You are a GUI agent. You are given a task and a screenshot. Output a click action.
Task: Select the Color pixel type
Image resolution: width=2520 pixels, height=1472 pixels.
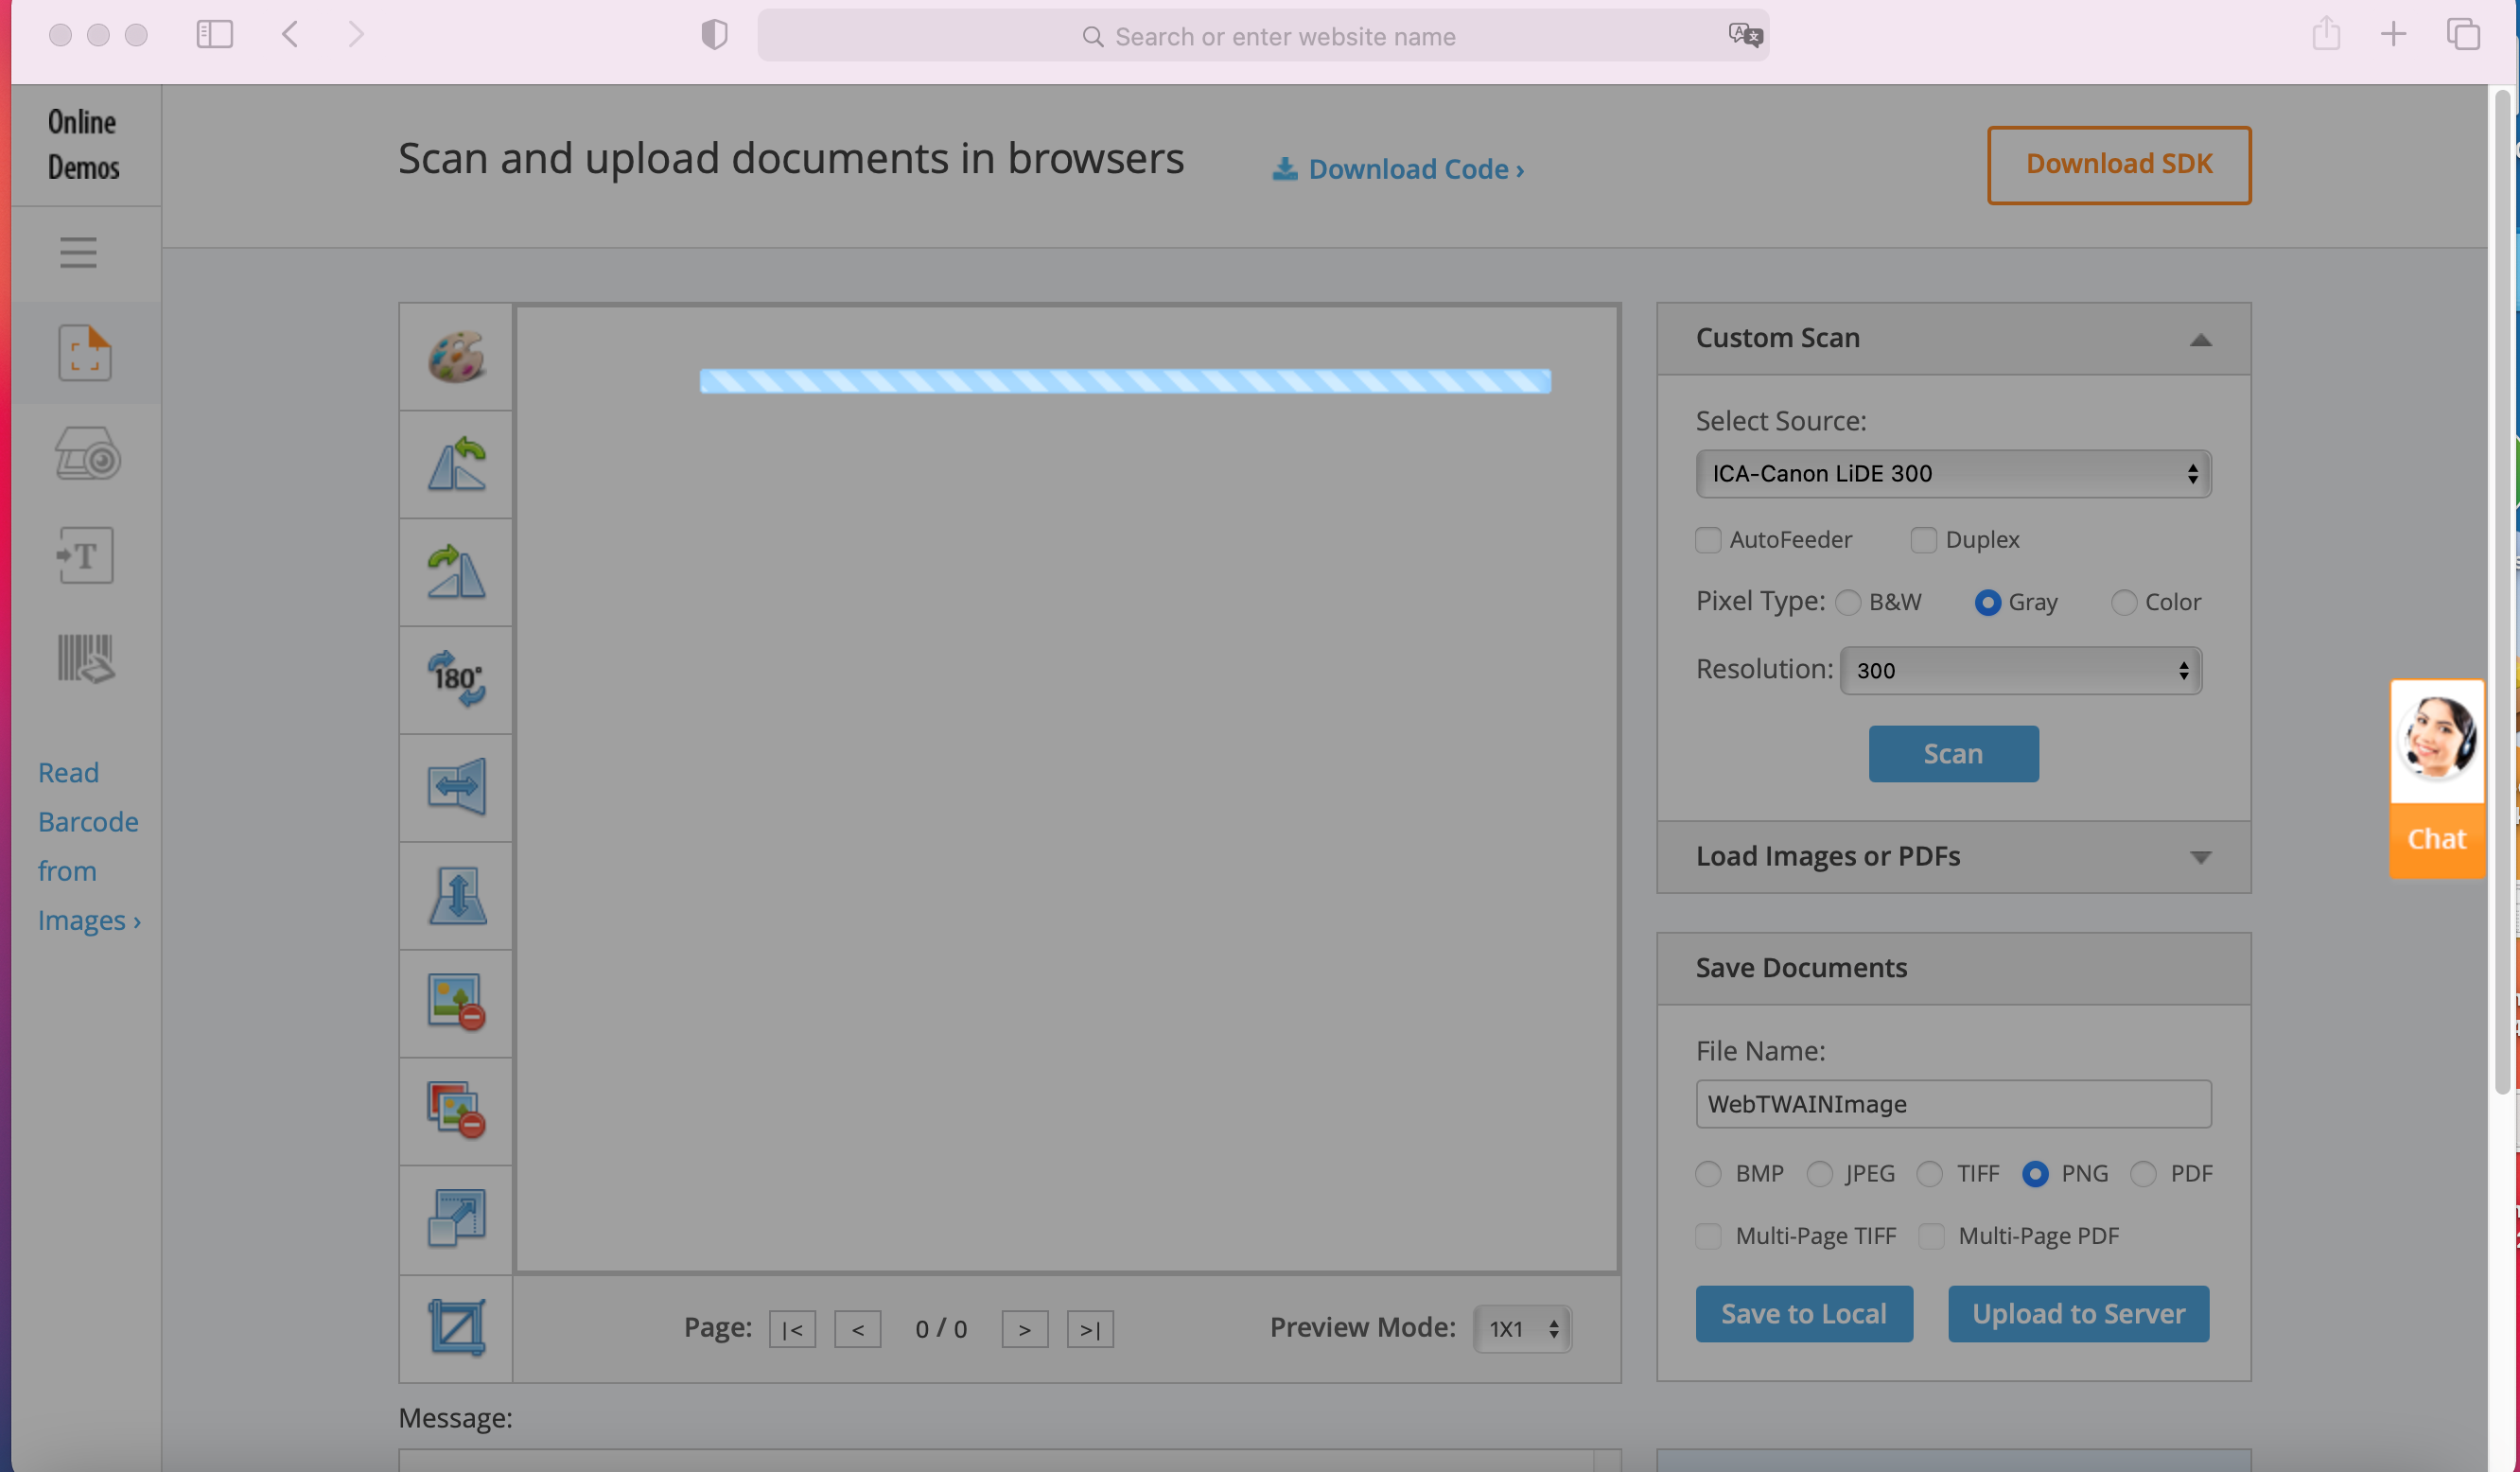point(2123,602)
